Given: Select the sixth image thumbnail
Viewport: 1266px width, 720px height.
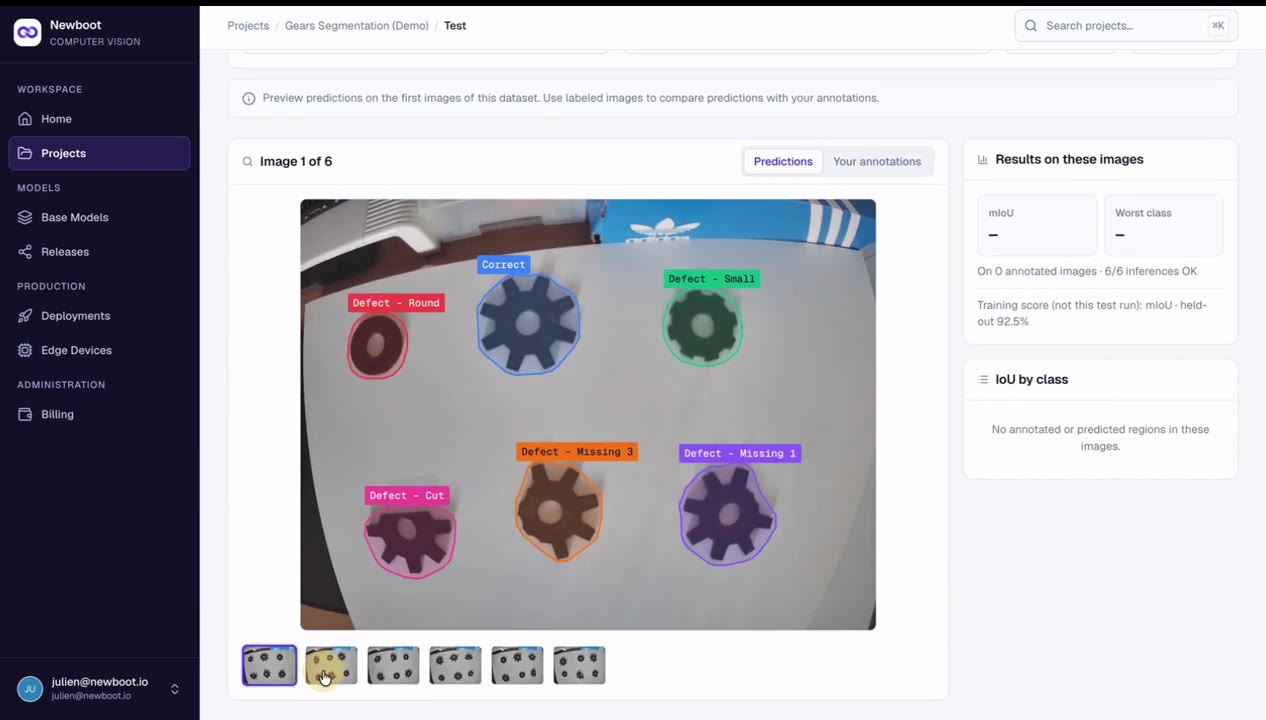Looking at the screenshot, I should tap(579, 665).
